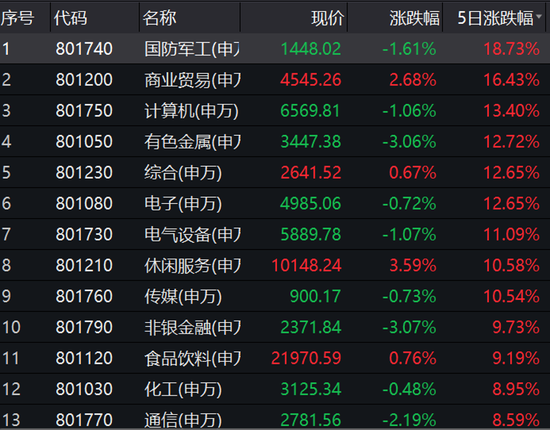Screen dimensions: 550x430
Task: Select -3.07% change cell
Action: pyautogui.click(x=409, y=327)
